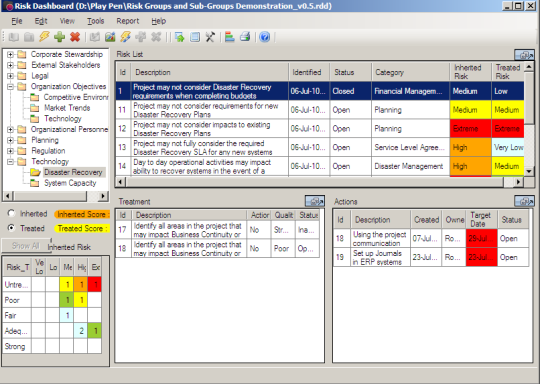Viewport: 540px width, 384px height.
Task: Select the Inherited radio button
Action: point(11,214)
